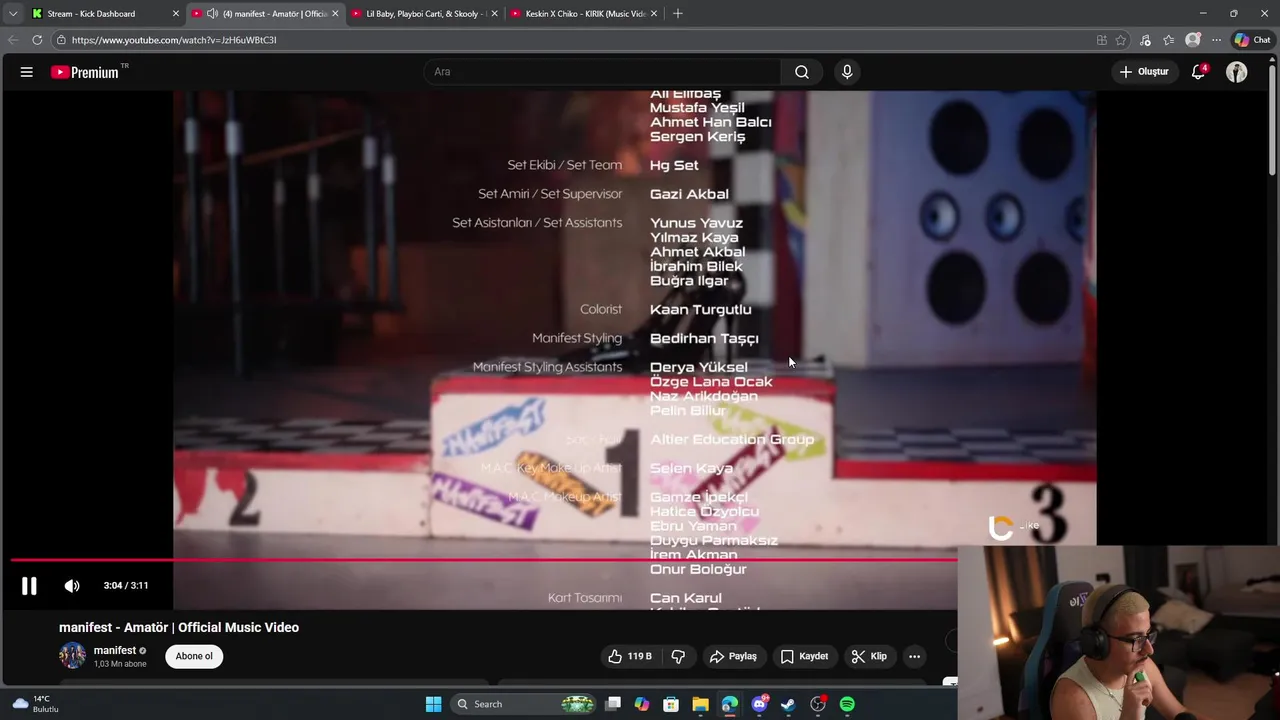Click the browser address bar URL

pyautogui.click(x=174, y=40)
